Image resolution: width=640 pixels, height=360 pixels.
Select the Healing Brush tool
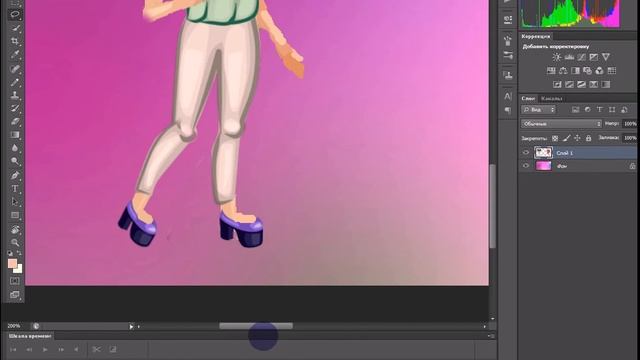[x=15, y=69]
